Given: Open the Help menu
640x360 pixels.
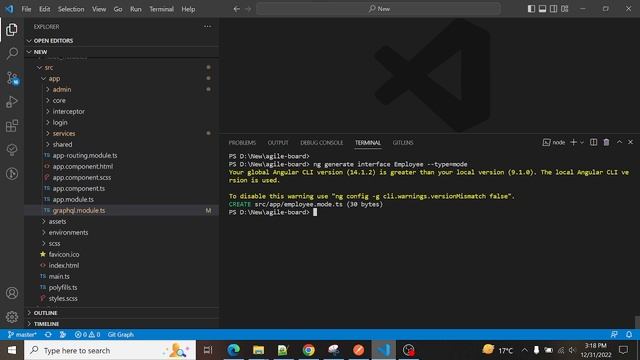Looking at the screenshot, I should coord(188,9).
